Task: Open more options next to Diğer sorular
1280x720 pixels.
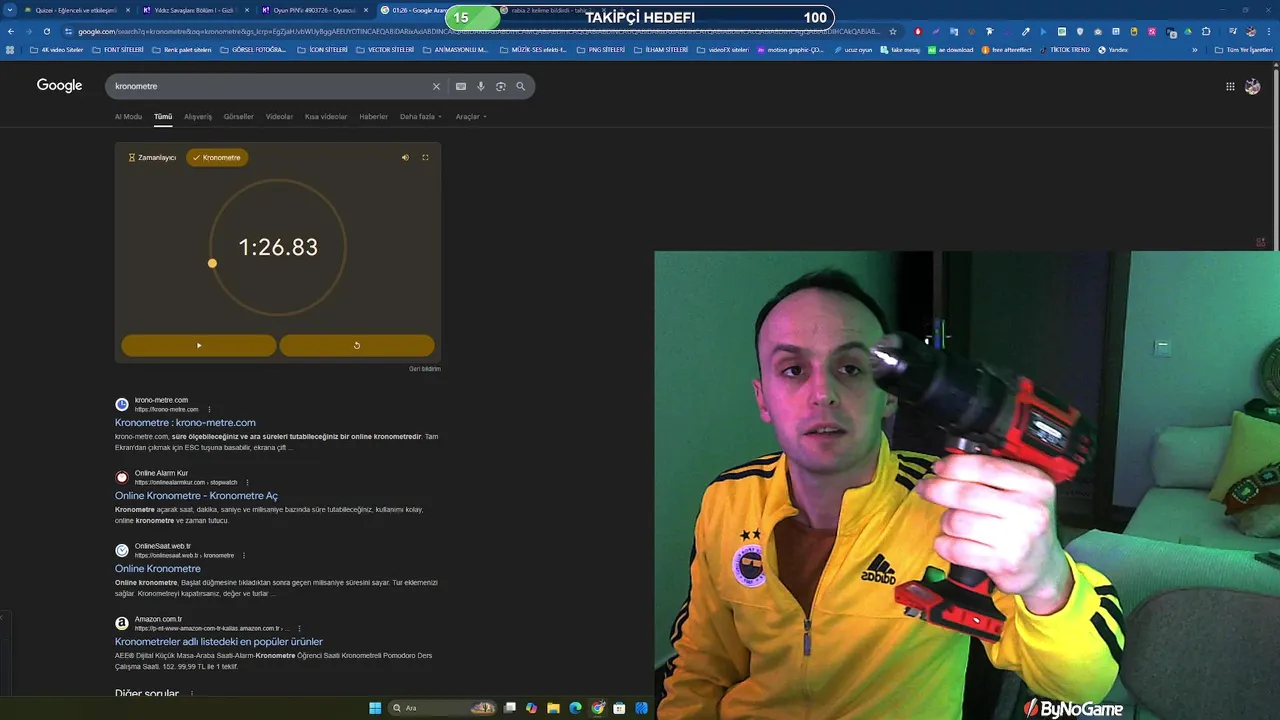Action: click(192, 693)
